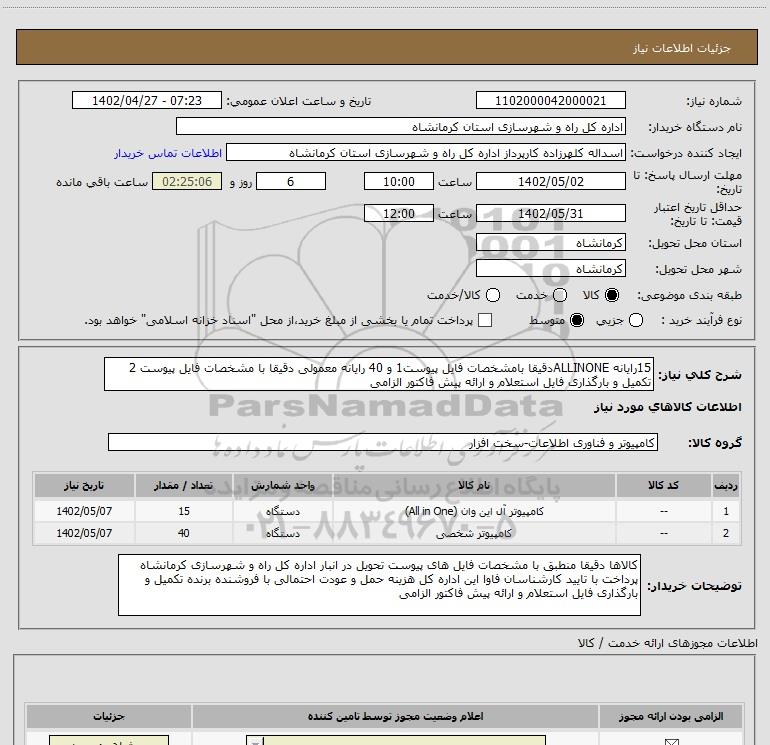Click the request creator name field
770x745 pixels.
tap(426, 152)
